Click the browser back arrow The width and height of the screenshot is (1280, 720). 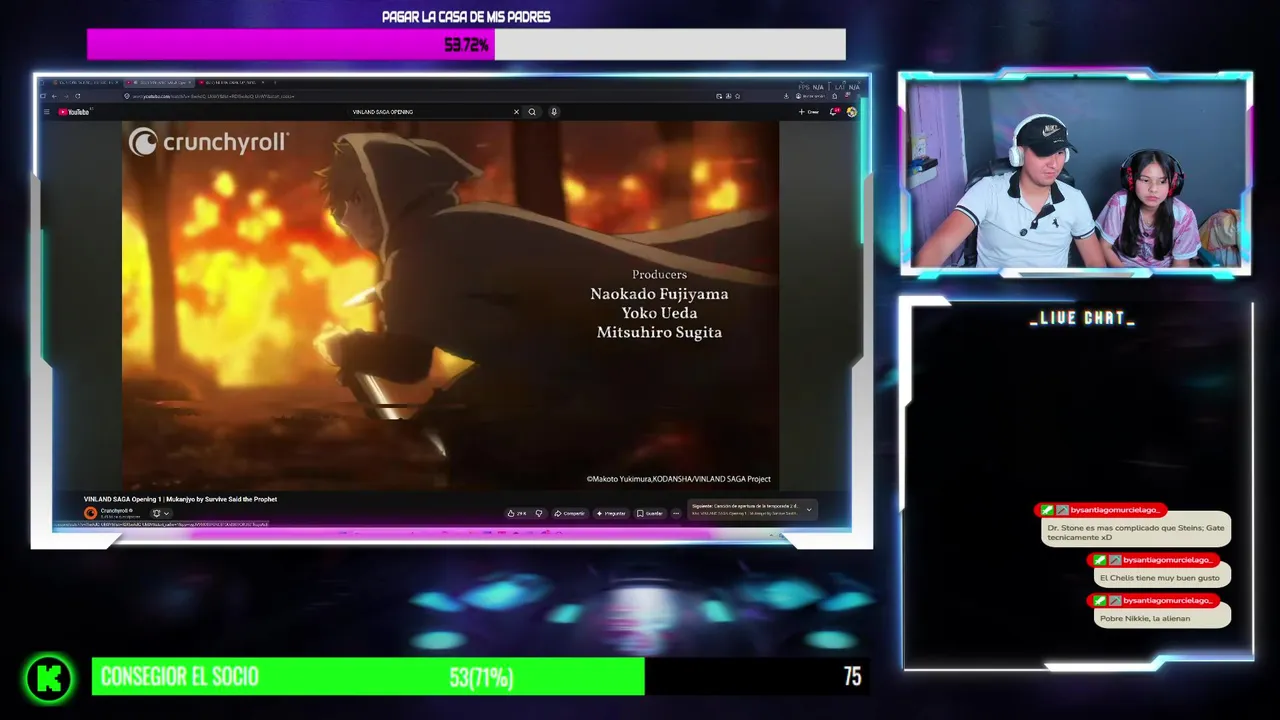pos(54,96)
